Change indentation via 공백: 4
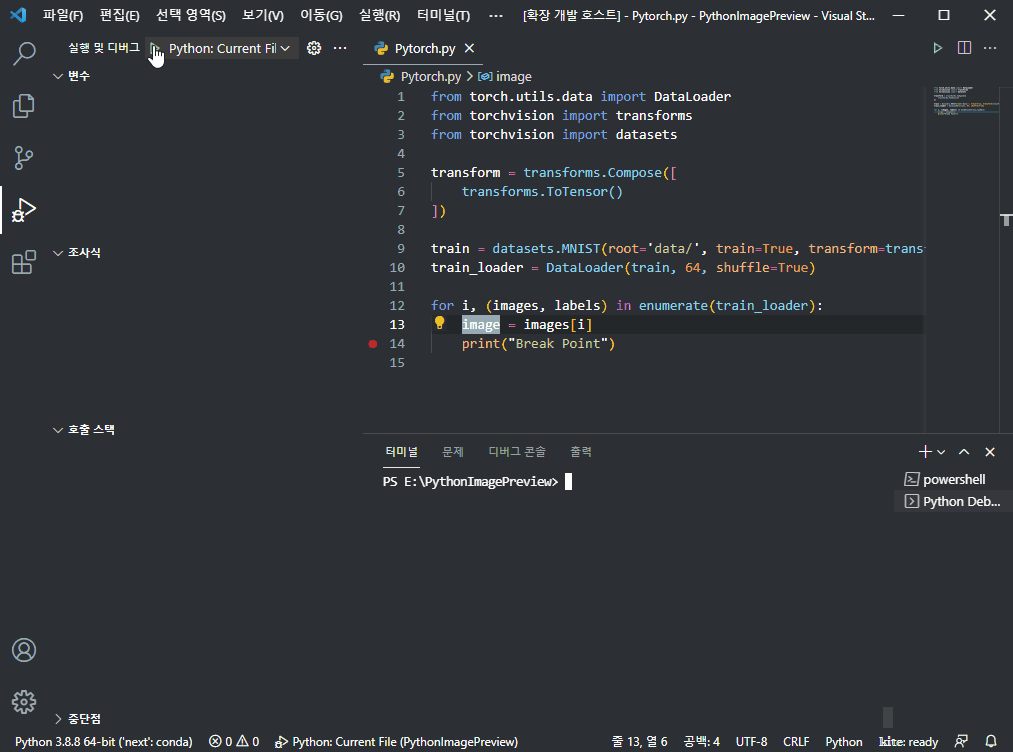Screen dimensions: 1013x752 click(702, 742)
